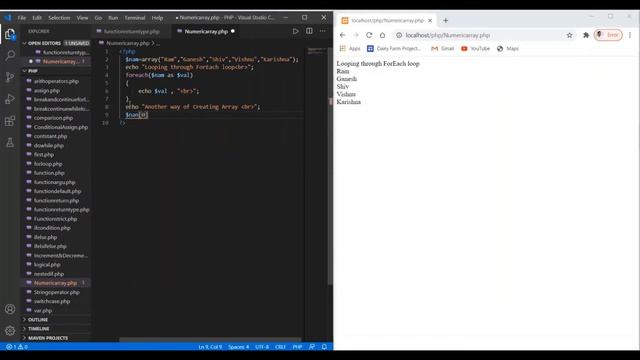Open the Extensions view
This screenshot has height=360, width=640.
[x=10, y=121]
